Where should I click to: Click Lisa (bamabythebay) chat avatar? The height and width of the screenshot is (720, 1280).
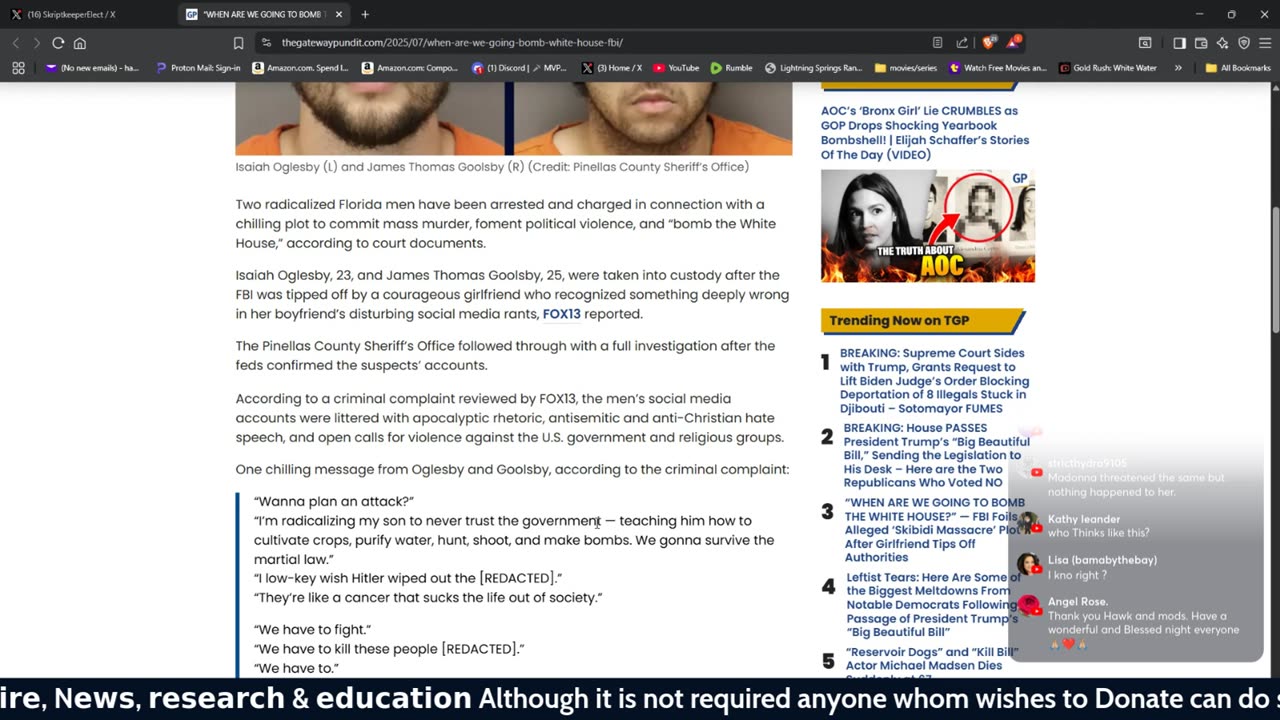pos(1027,564)
